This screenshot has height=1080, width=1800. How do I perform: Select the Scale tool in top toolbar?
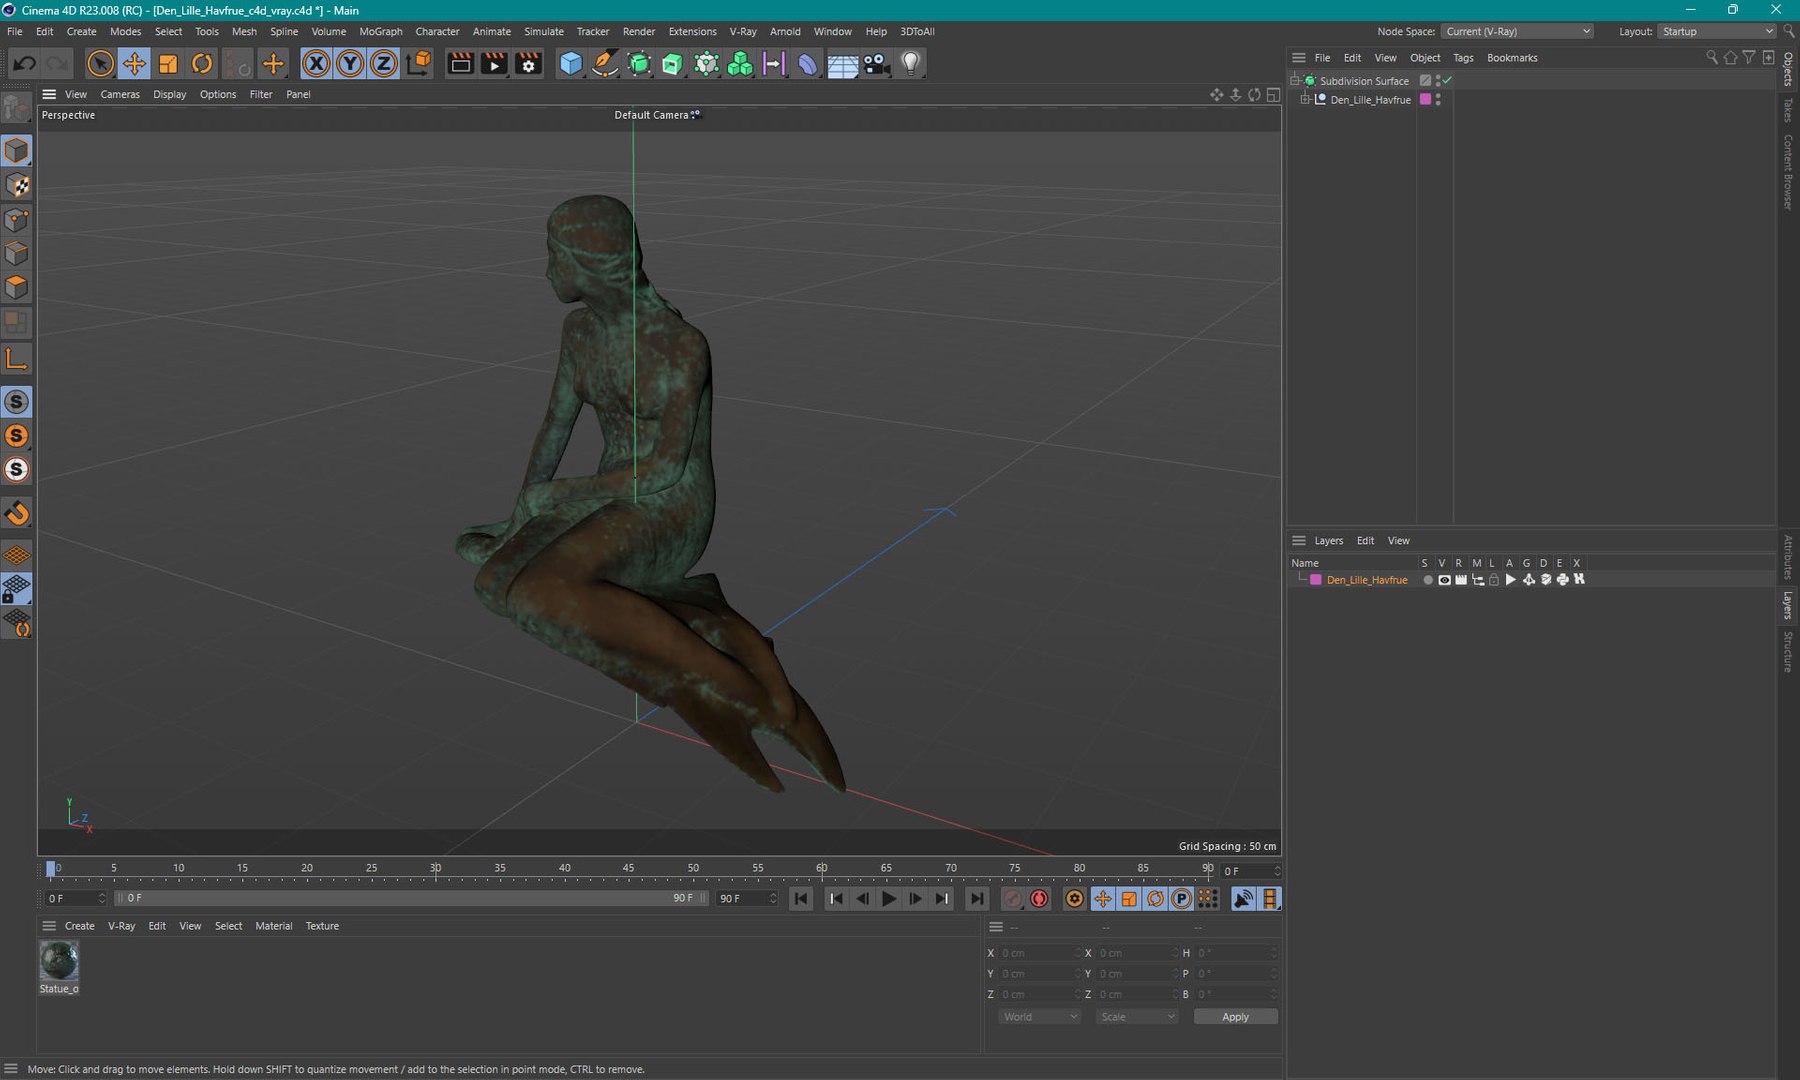coord(168,64)
